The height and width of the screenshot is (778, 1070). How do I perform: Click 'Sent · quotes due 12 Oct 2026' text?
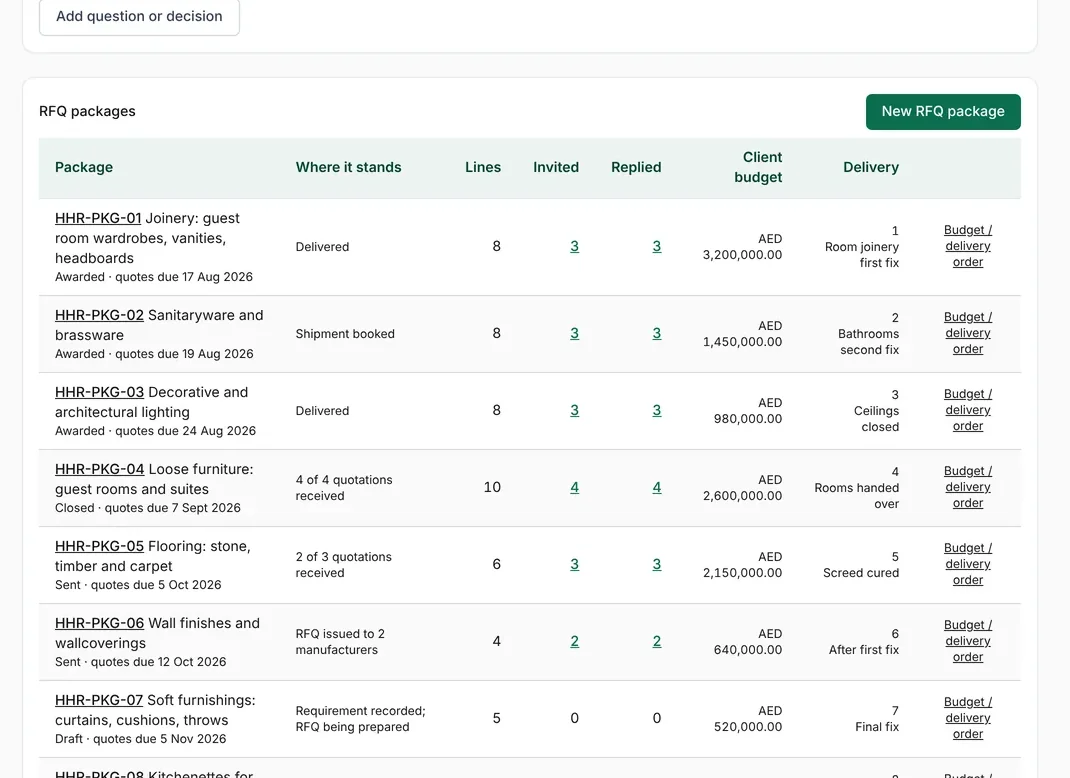tap(141, 662)
